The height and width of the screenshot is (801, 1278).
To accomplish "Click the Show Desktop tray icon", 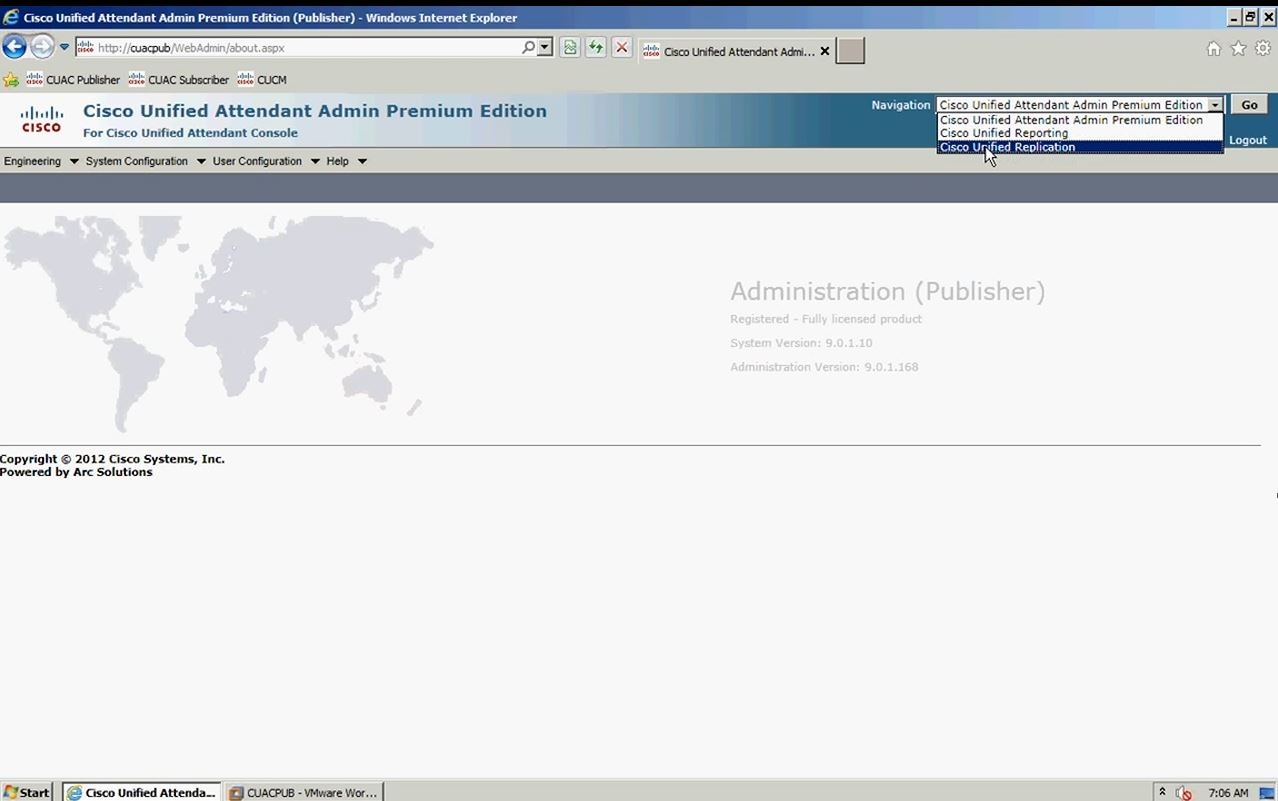I will point(1267,793).
